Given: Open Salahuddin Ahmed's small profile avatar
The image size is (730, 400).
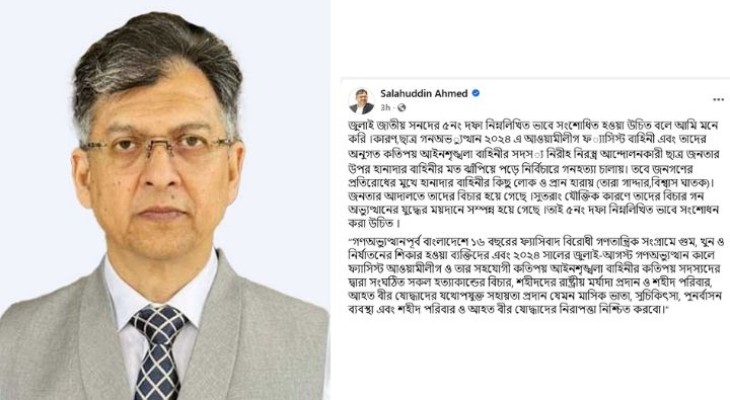Looking at the screenshot, I should (362, 101).
